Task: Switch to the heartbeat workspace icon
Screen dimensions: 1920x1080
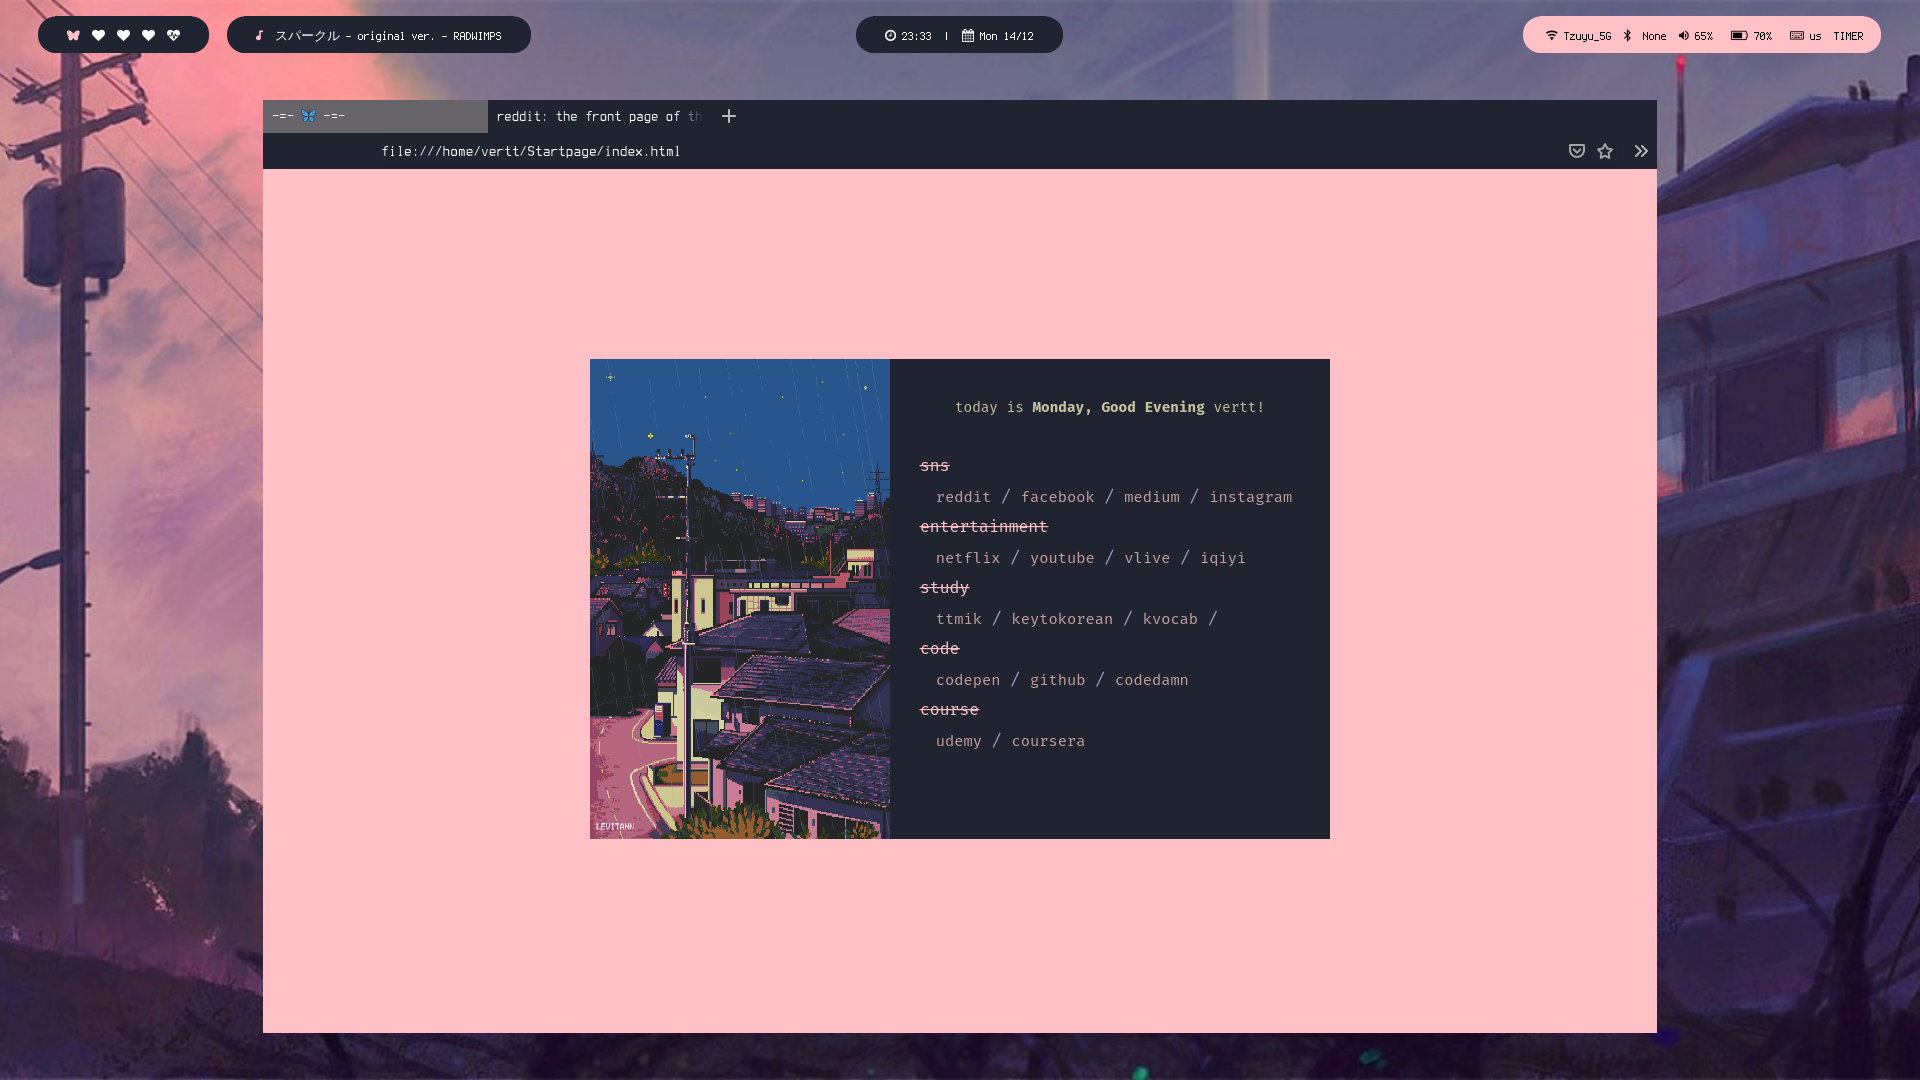Action: 173,35
